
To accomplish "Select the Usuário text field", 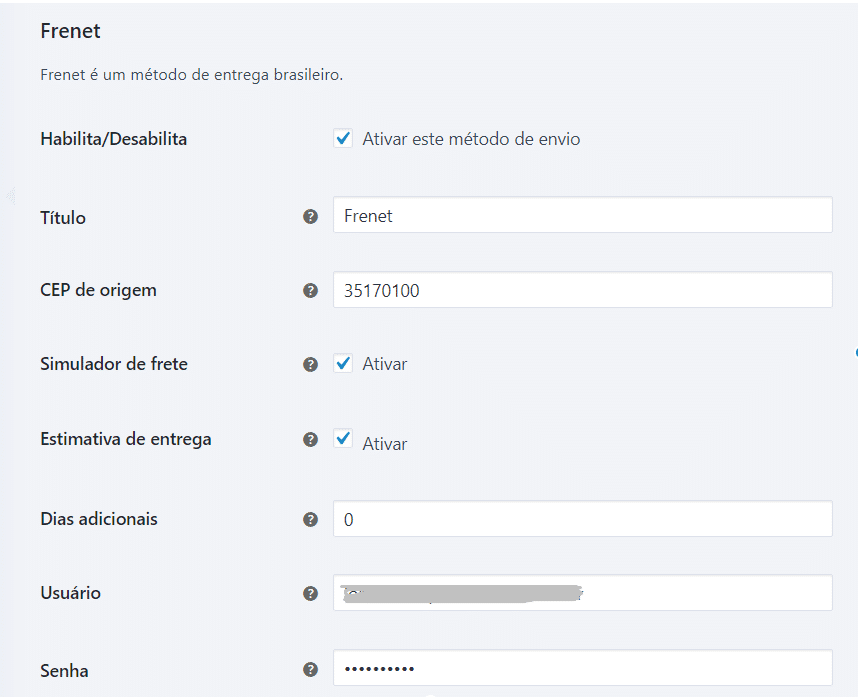I will 582,593.
